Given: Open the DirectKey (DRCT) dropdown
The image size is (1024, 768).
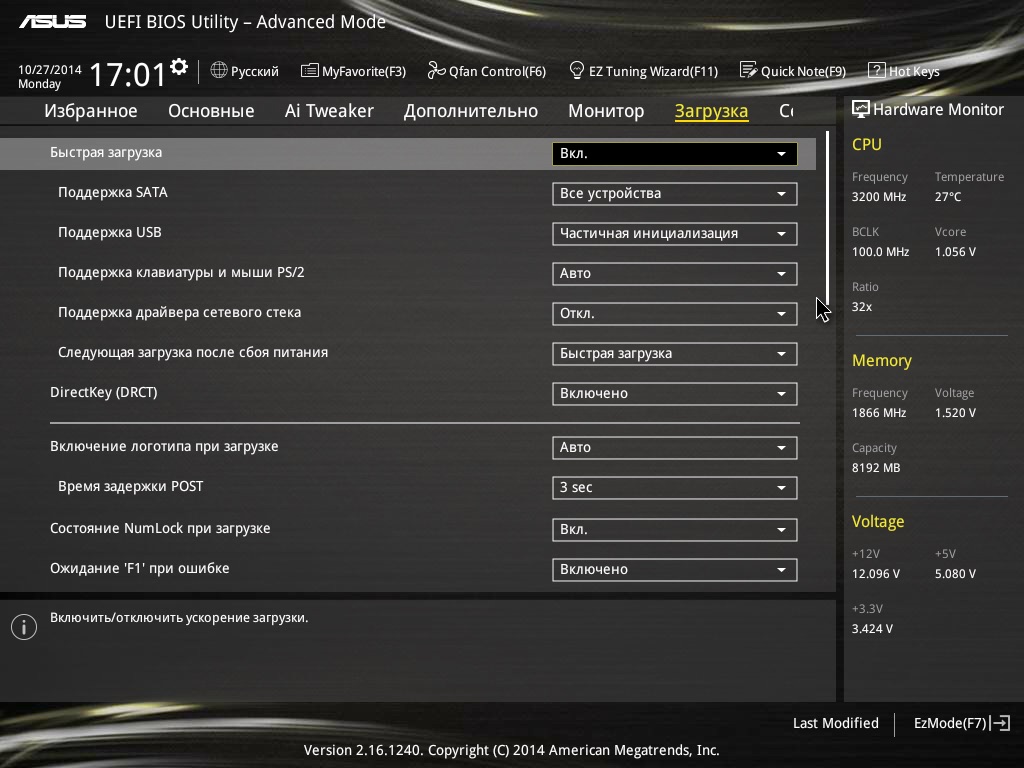Looking at the screenshot, I should (x=675, y=394).
